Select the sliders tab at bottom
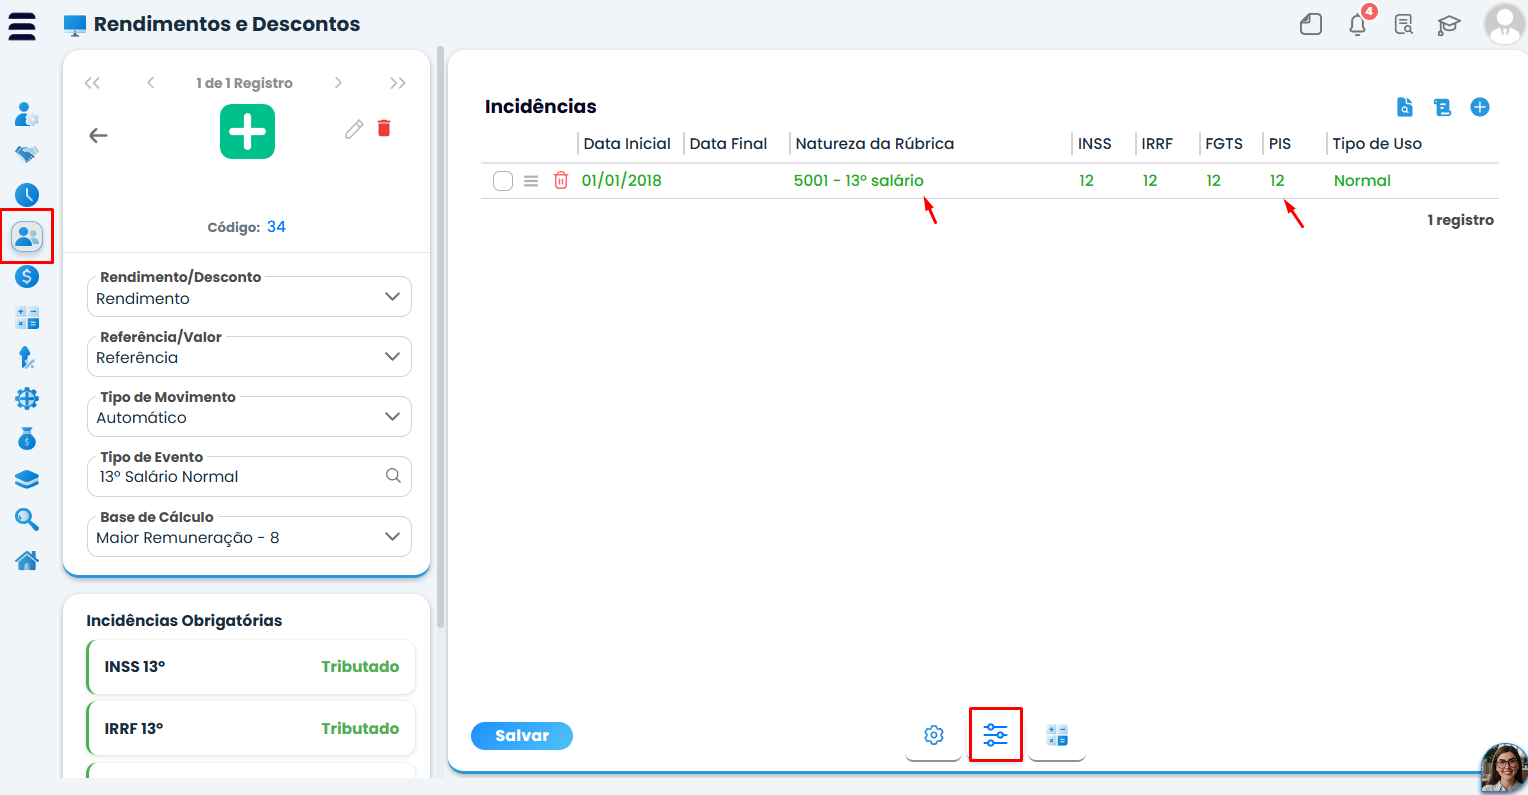 (x=996, y=735)
